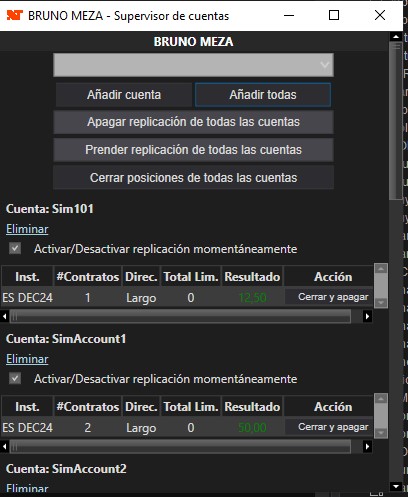The width and height of the screenshot is (408, 497).
Task: Click up arrow of Sim101 table scrollbar
Action: pos(381,269)
